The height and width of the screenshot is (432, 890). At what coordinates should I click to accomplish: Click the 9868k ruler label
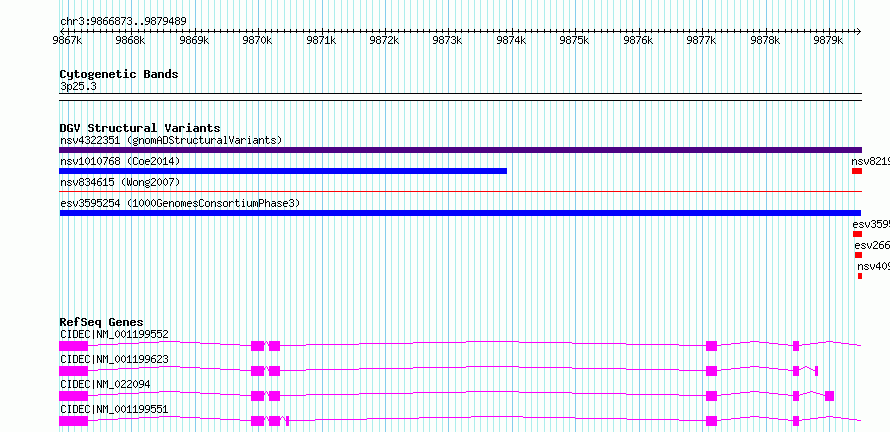131,40
